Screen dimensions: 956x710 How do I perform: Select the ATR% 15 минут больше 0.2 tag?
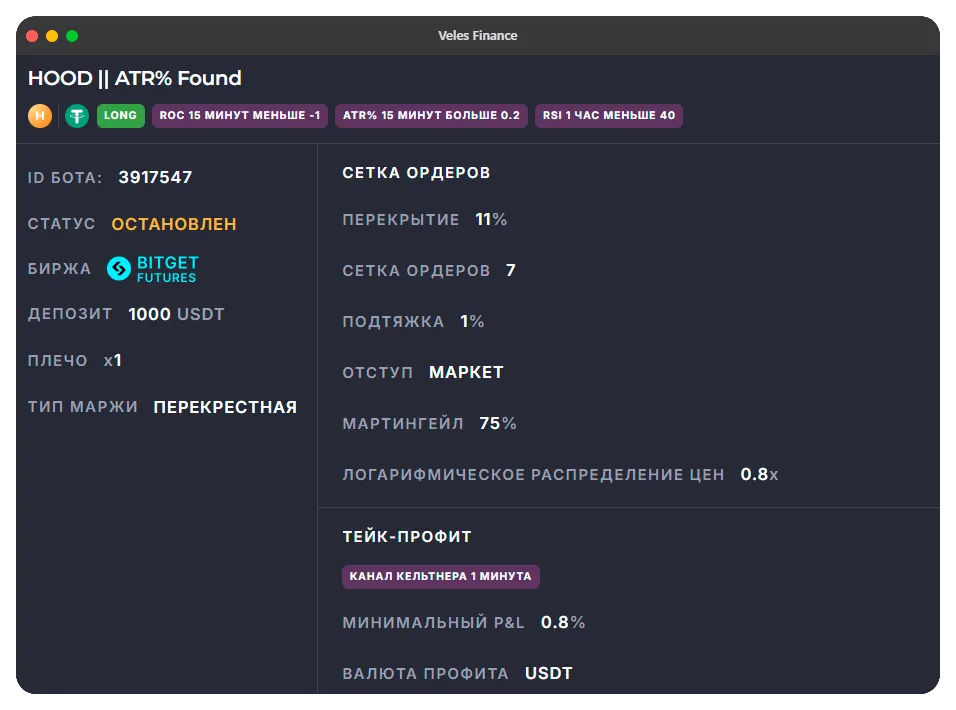tap(431, 116)
